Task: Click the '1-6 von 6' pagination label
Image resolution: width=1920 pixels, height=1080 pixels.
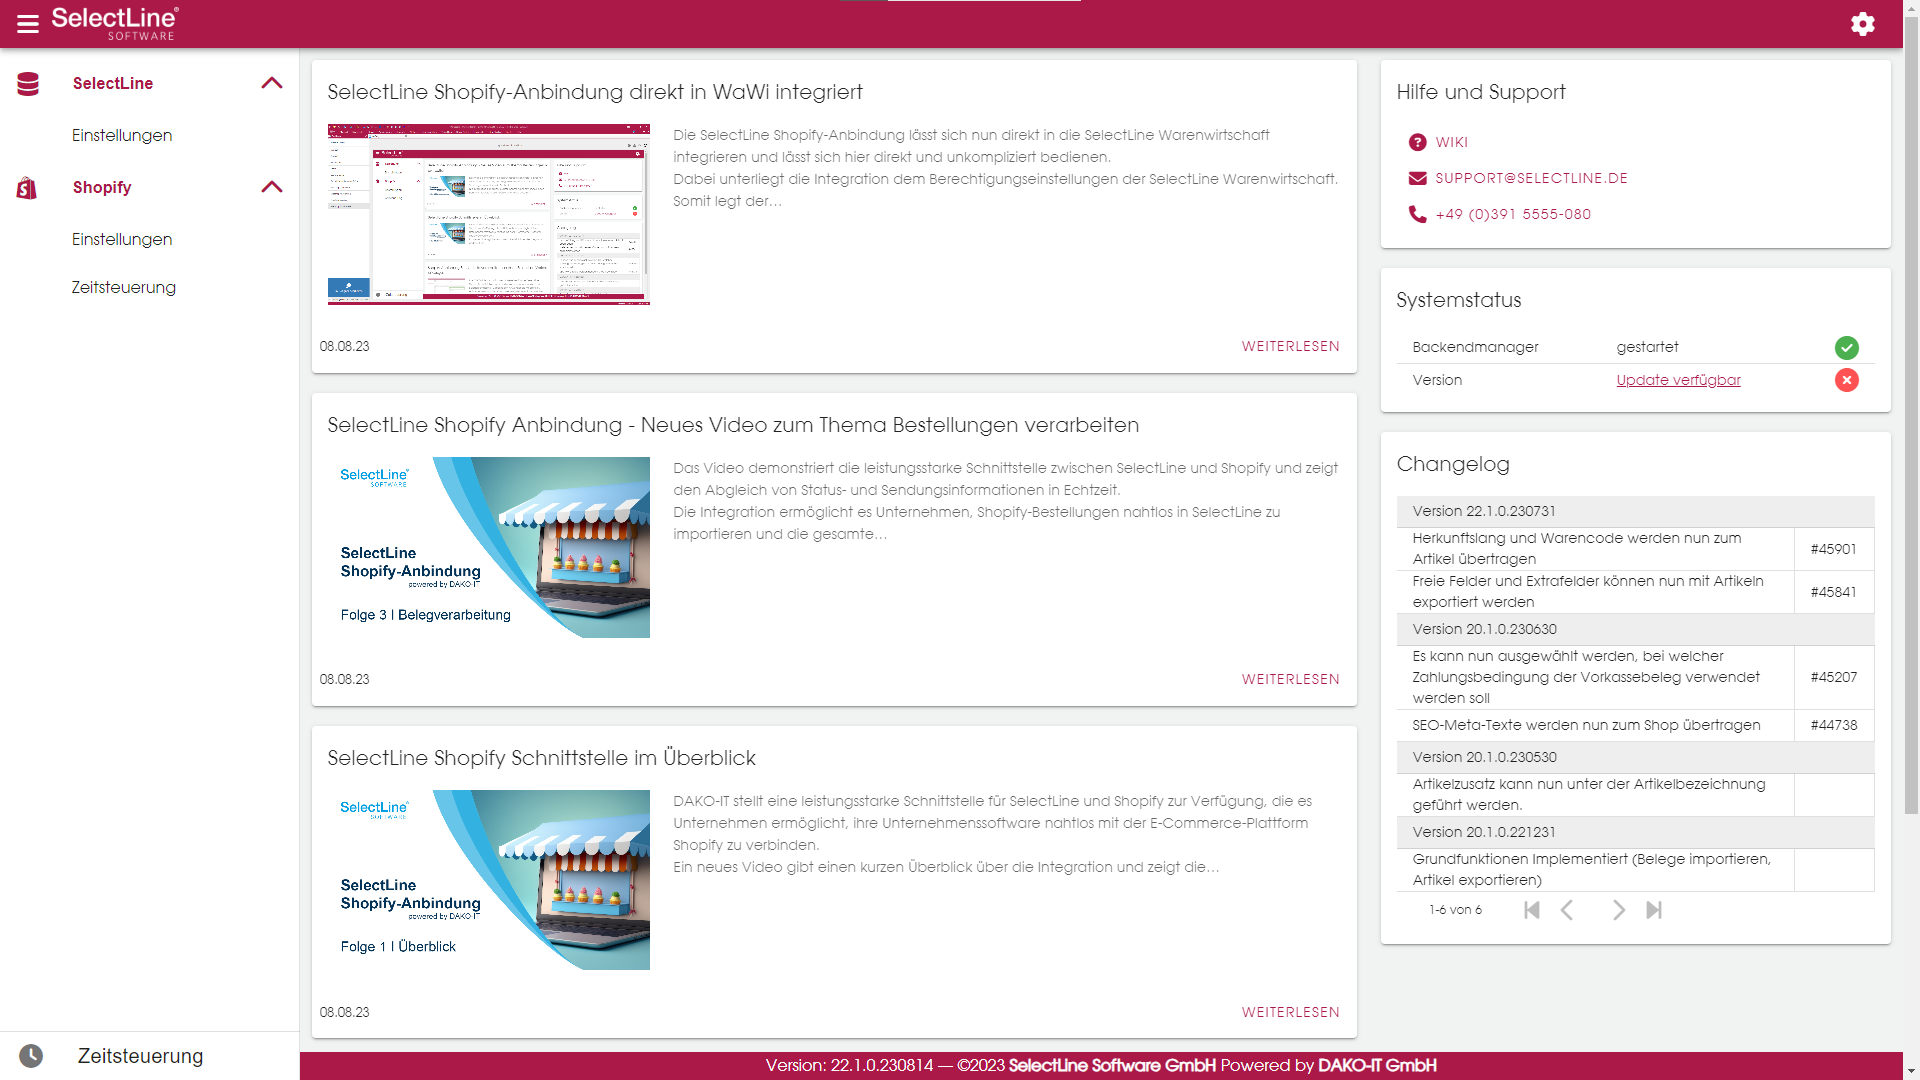Action: point(1455,910)
